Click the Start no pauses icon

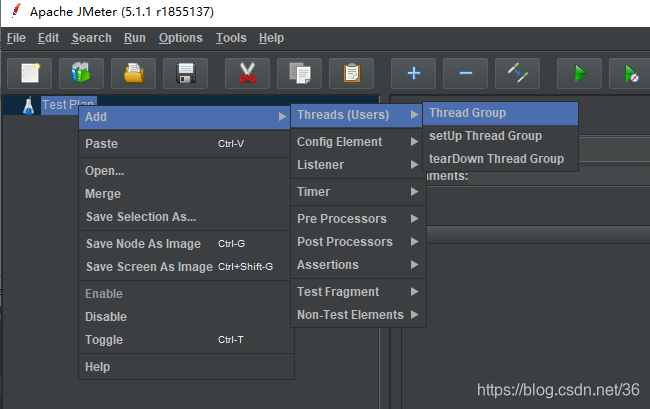click(631, 73)
